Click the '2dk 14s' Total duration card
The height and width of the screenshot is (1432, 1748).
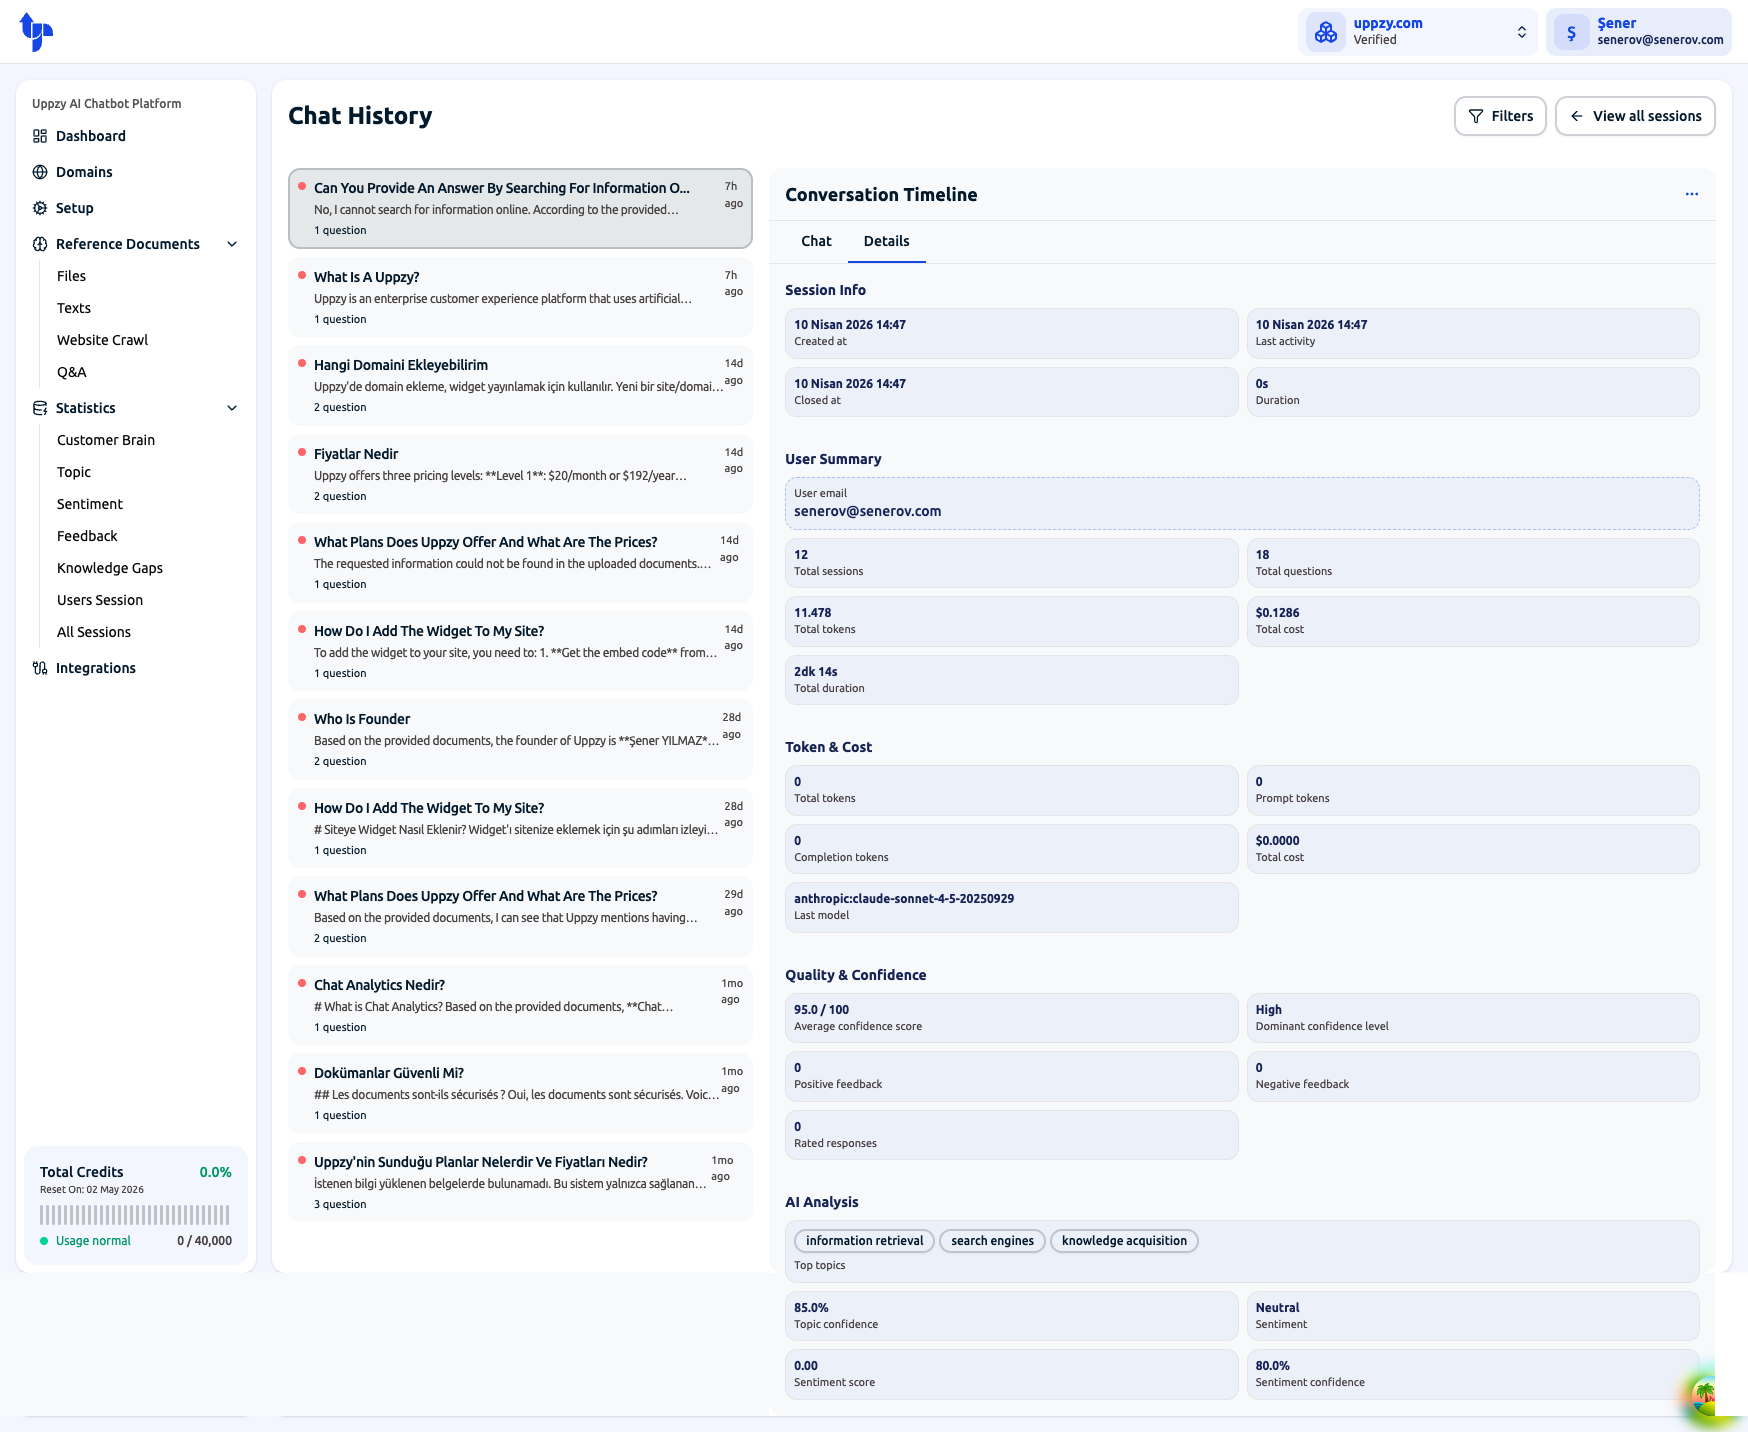(x=1011, y=680)
